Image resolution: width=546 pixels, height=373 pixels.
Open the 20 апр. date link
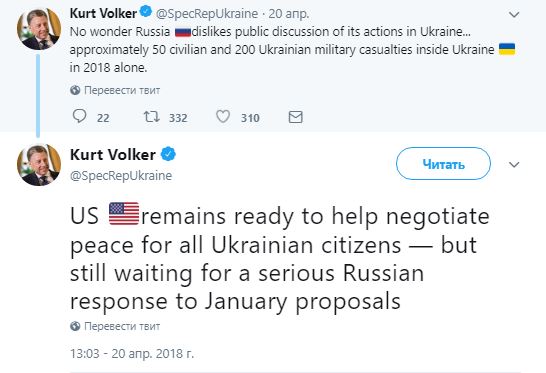click(289, 14)
